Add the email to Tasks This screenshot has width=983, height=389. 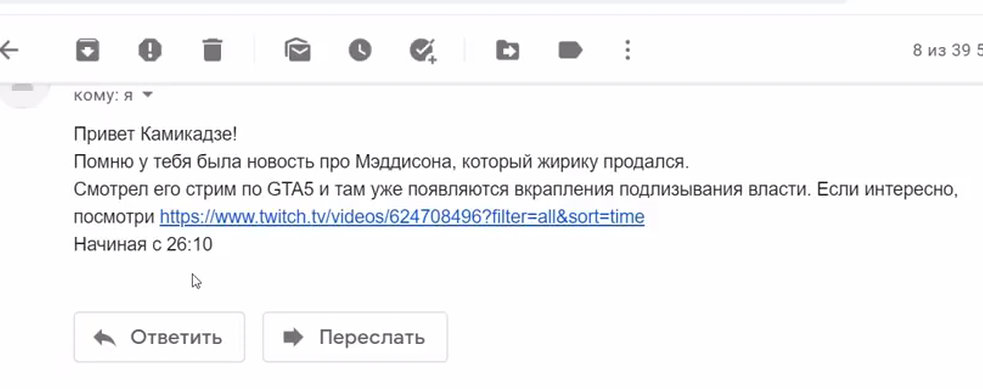[x=423, y=50]
